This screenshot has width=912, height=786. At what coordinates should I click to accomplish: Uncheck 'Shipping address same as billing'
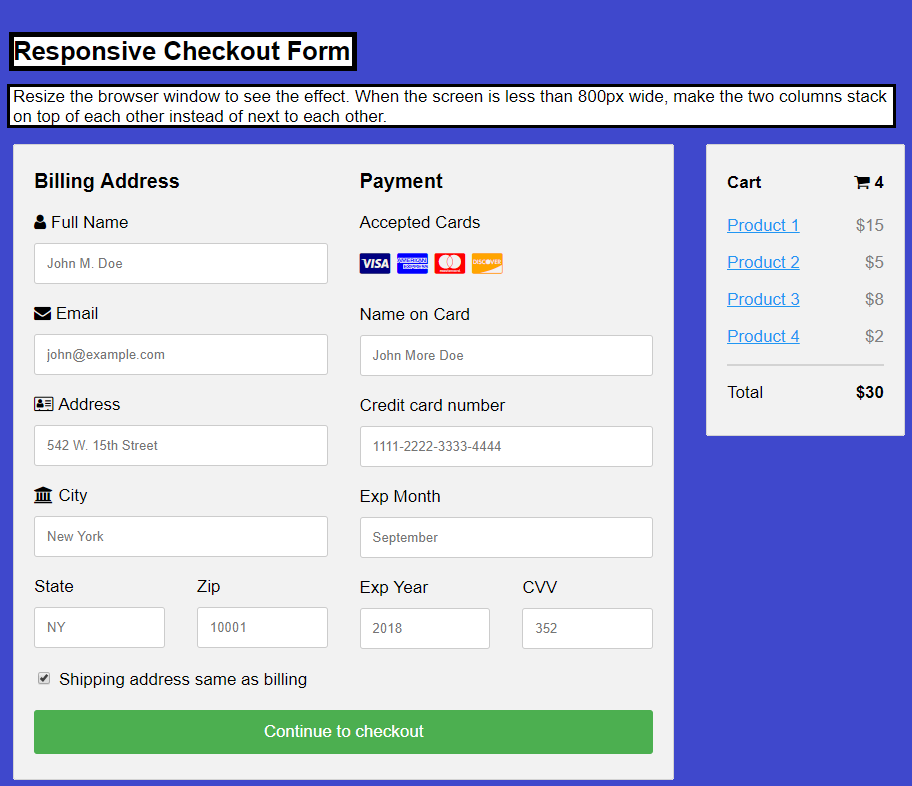44,678
